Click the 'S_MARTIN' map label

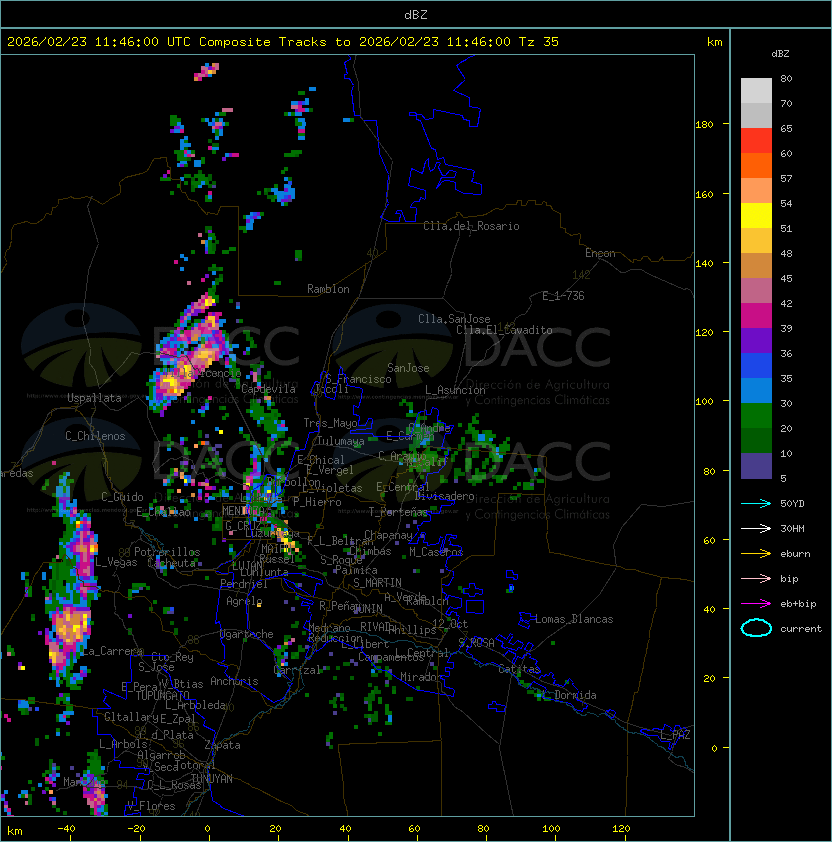(x=377, y=583)
